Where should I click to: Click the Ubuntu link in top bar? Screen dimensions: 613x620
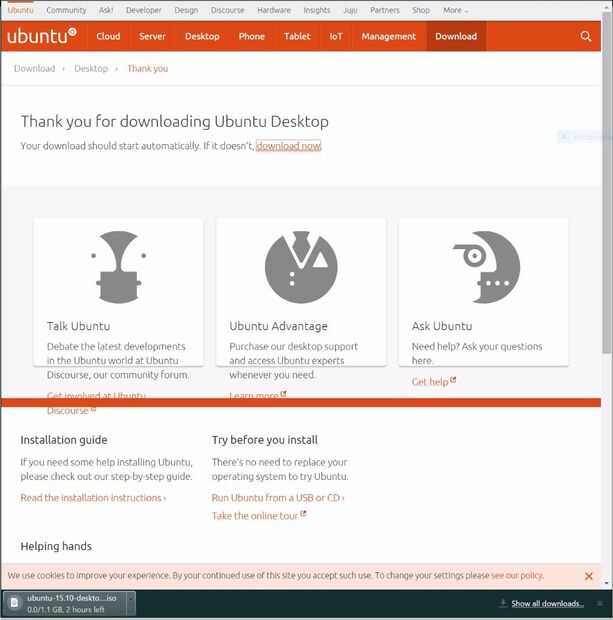click(x=21, y=10)
